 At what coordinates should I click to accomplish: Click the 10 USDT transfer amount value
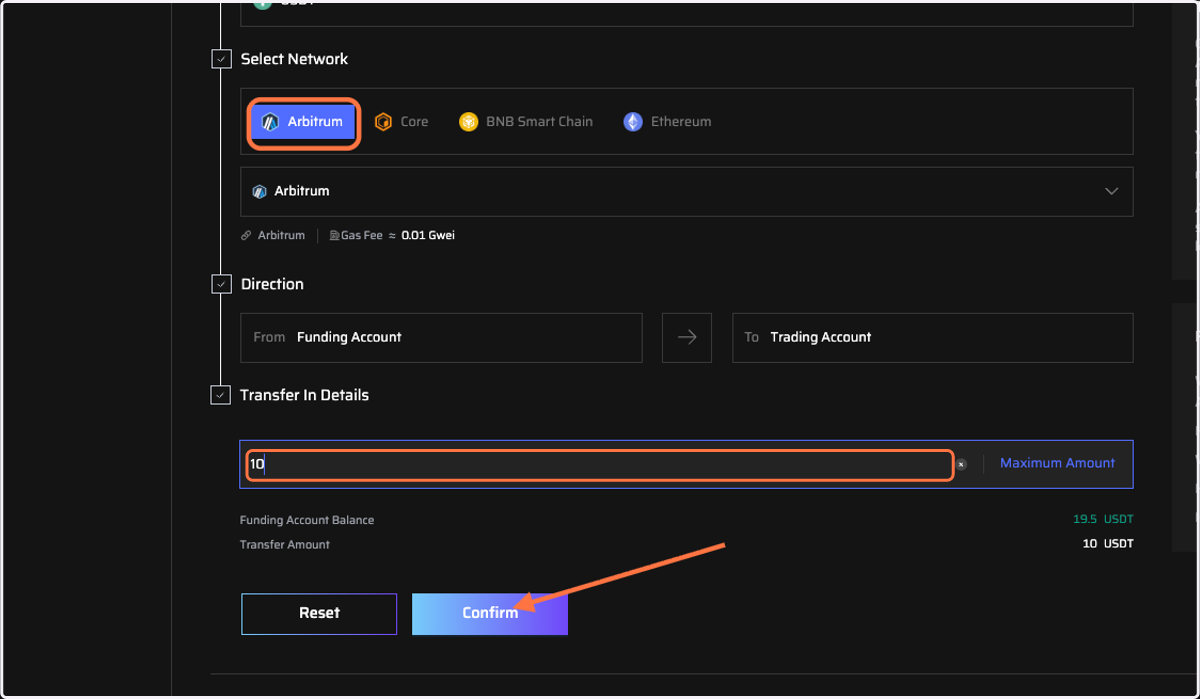pyautogui.click(x=1108, y=544)
